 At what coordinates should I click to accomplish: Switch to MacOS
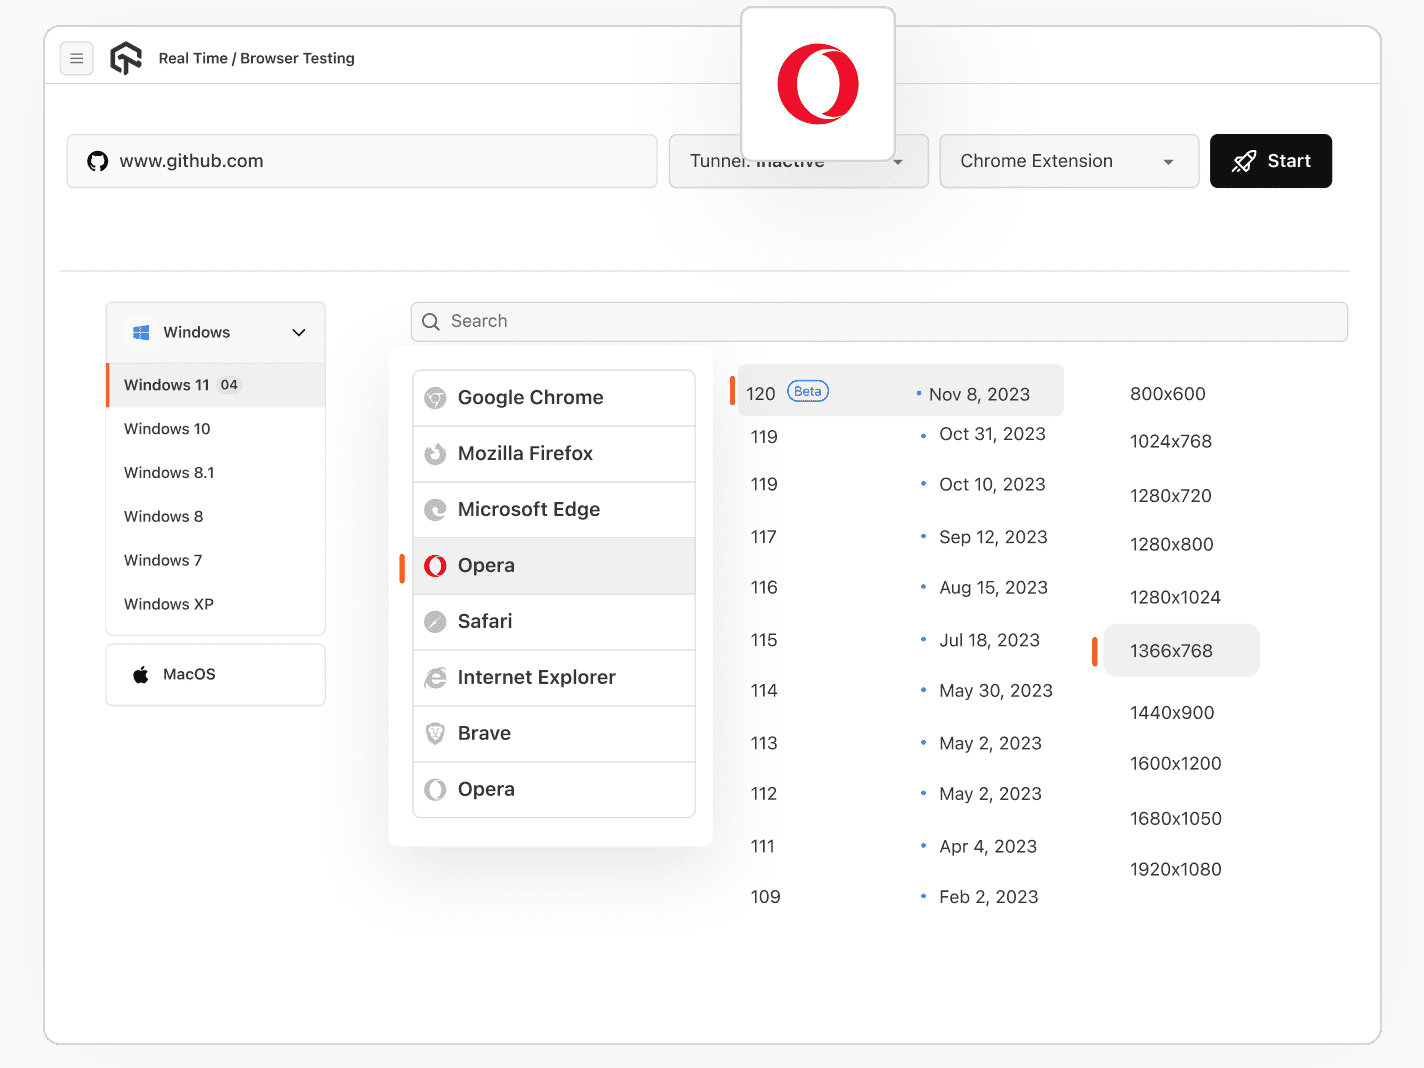[x=189, y=674]
